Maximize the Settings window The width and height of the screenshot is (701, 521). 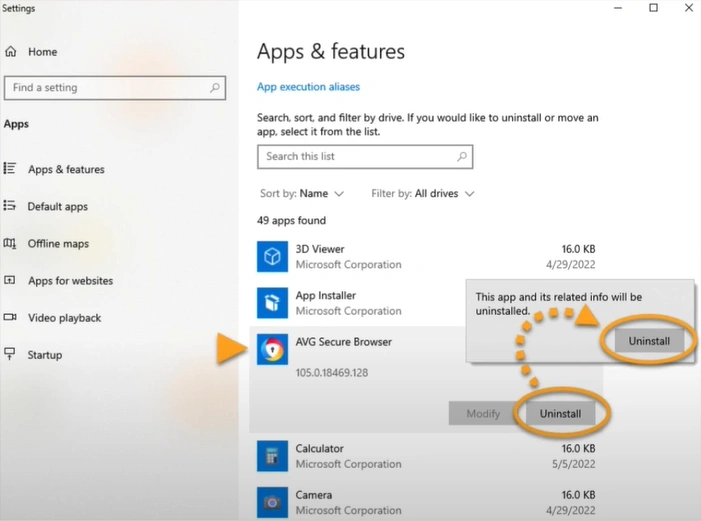pos(653,8)
